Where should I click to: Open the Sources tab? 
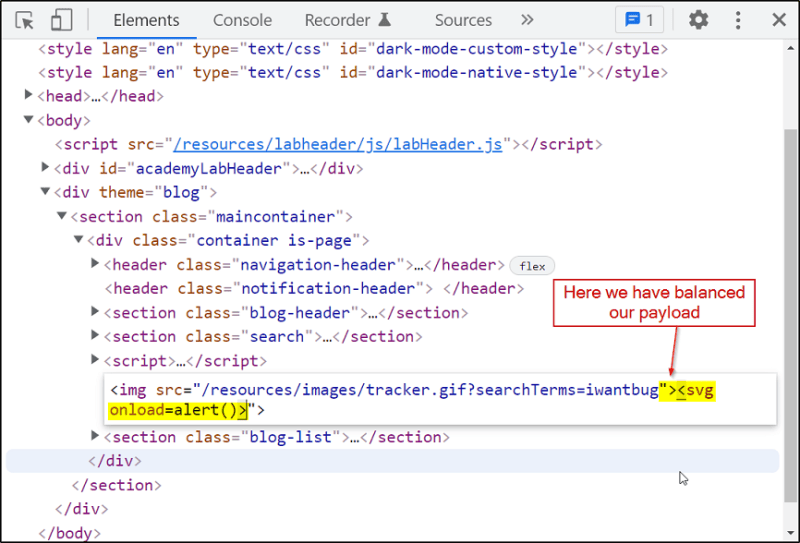coord(463,20)
